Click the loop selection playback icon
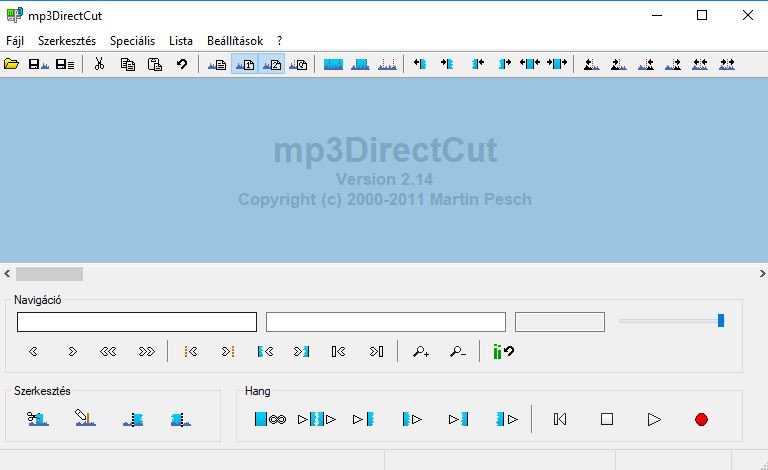 click(270, 419)
